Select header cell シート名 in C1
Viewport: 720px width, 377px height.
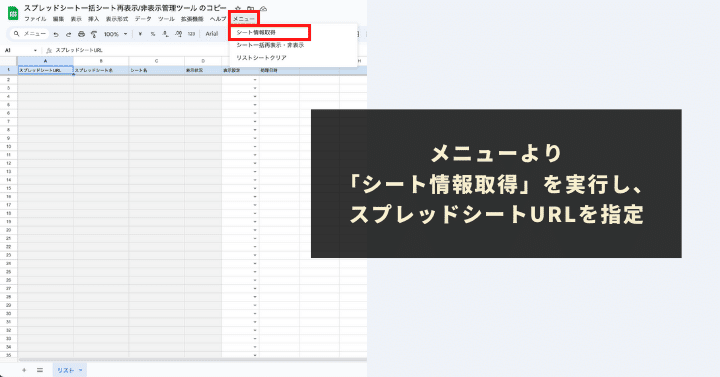click(157, 70)
